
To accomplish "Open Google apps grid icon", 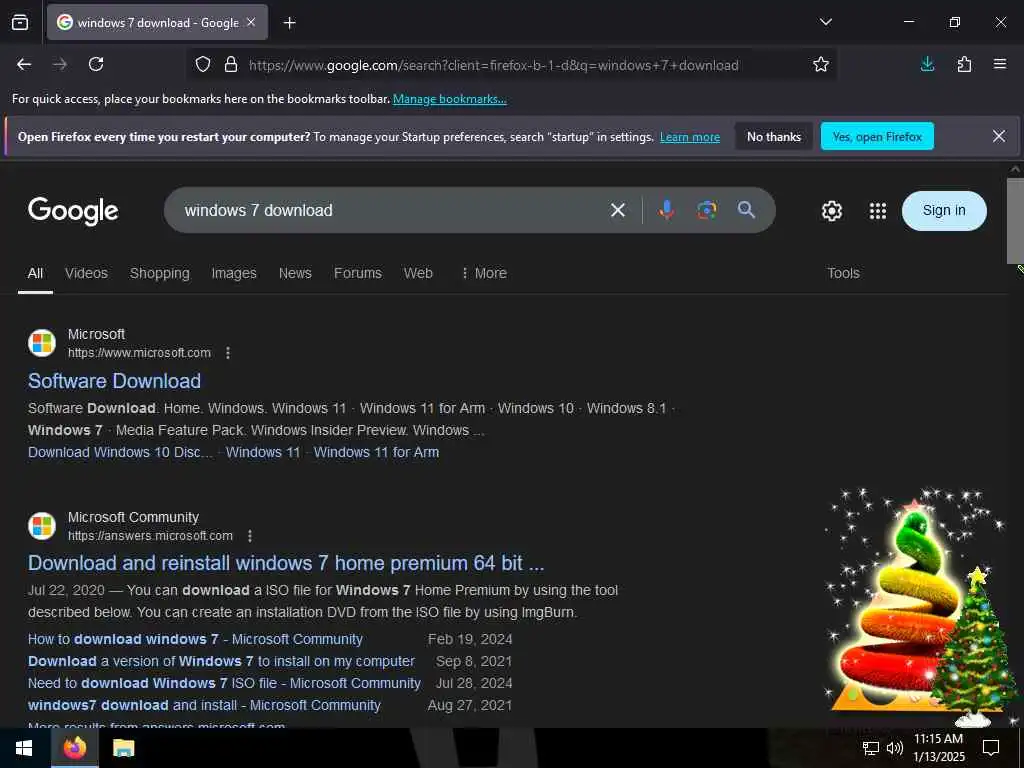I will [878, 211].
